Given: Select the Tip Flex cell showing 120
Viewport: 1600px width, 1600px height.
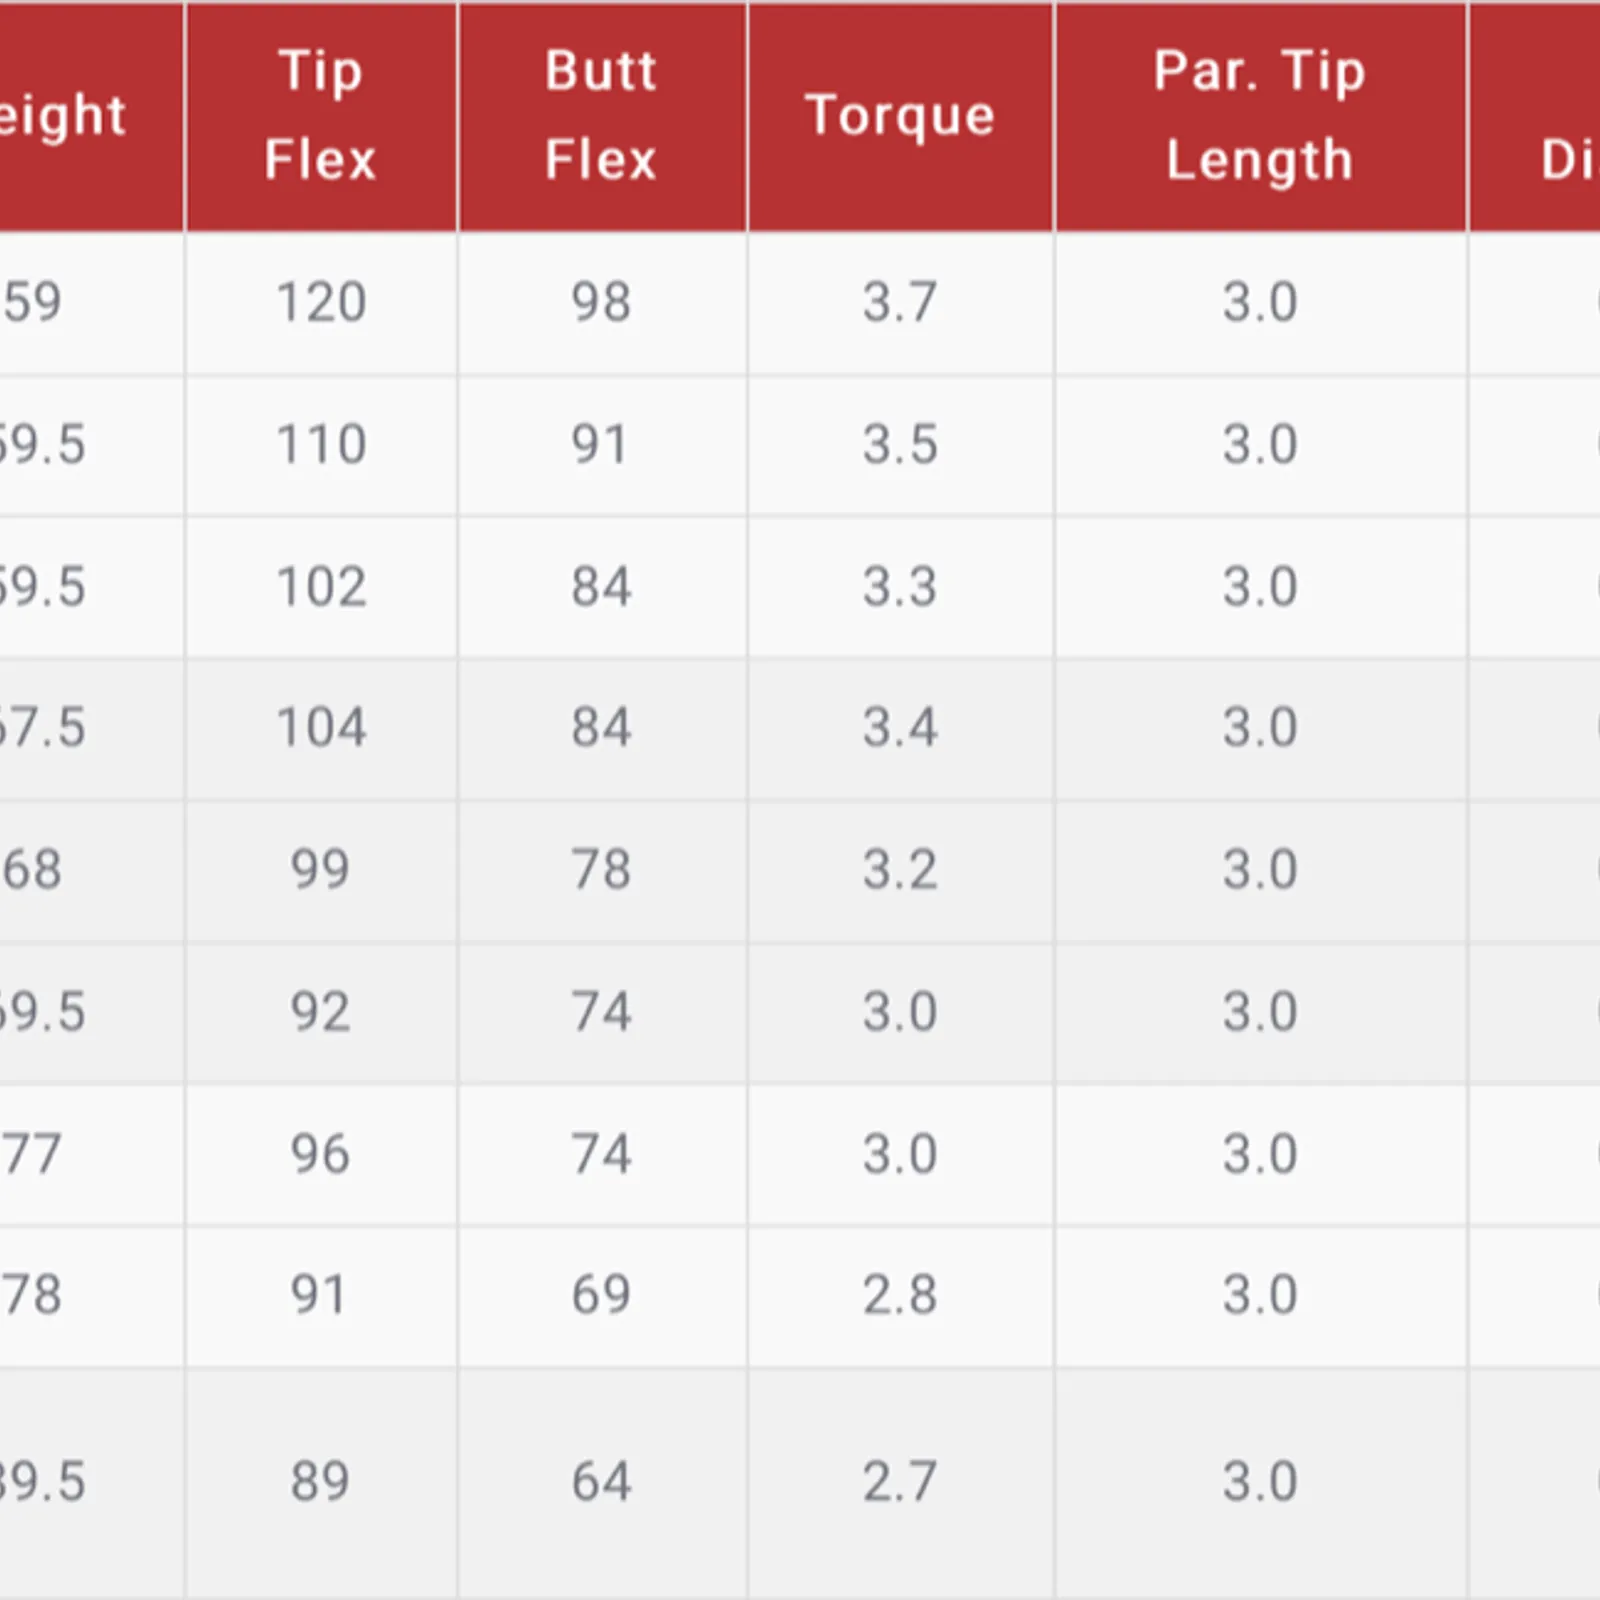Looking at the screenshot, I should [x=321, y=302].
